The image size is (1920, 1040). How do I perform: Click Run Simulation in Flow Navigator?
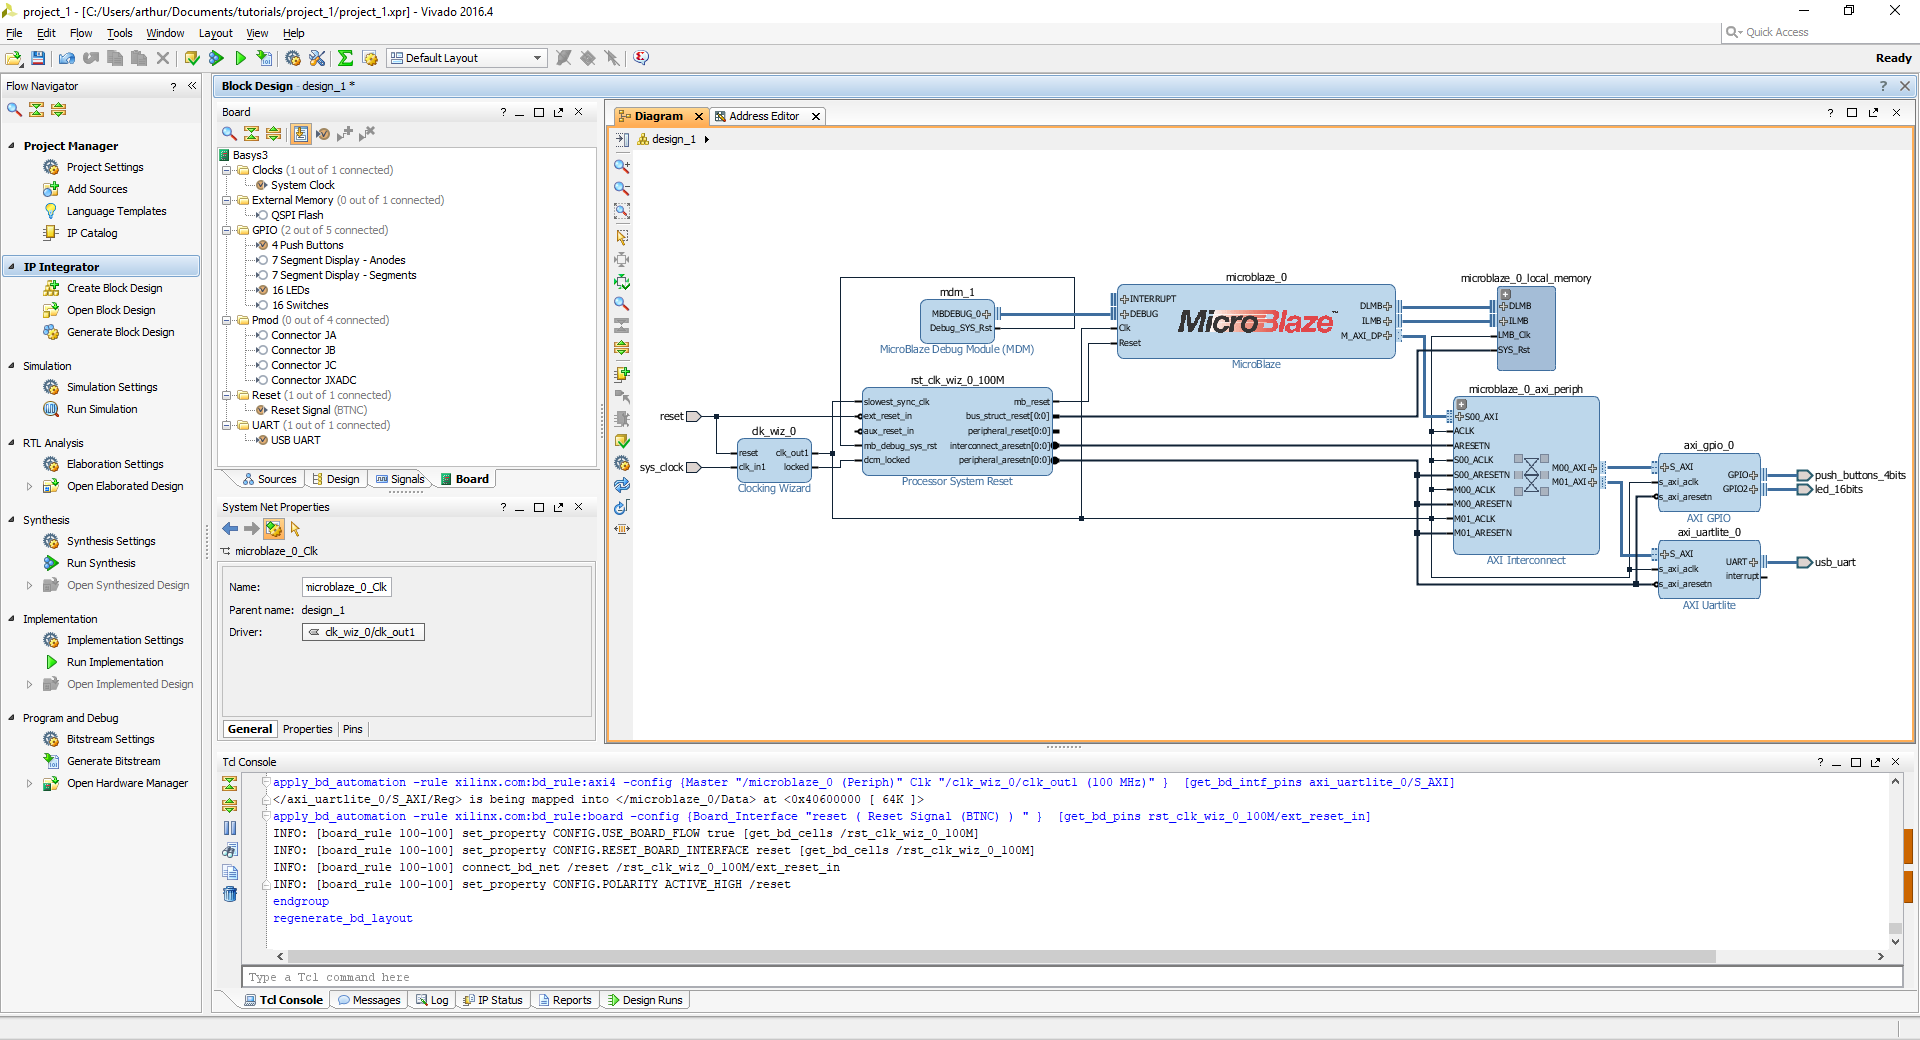(x=102, y=409)
